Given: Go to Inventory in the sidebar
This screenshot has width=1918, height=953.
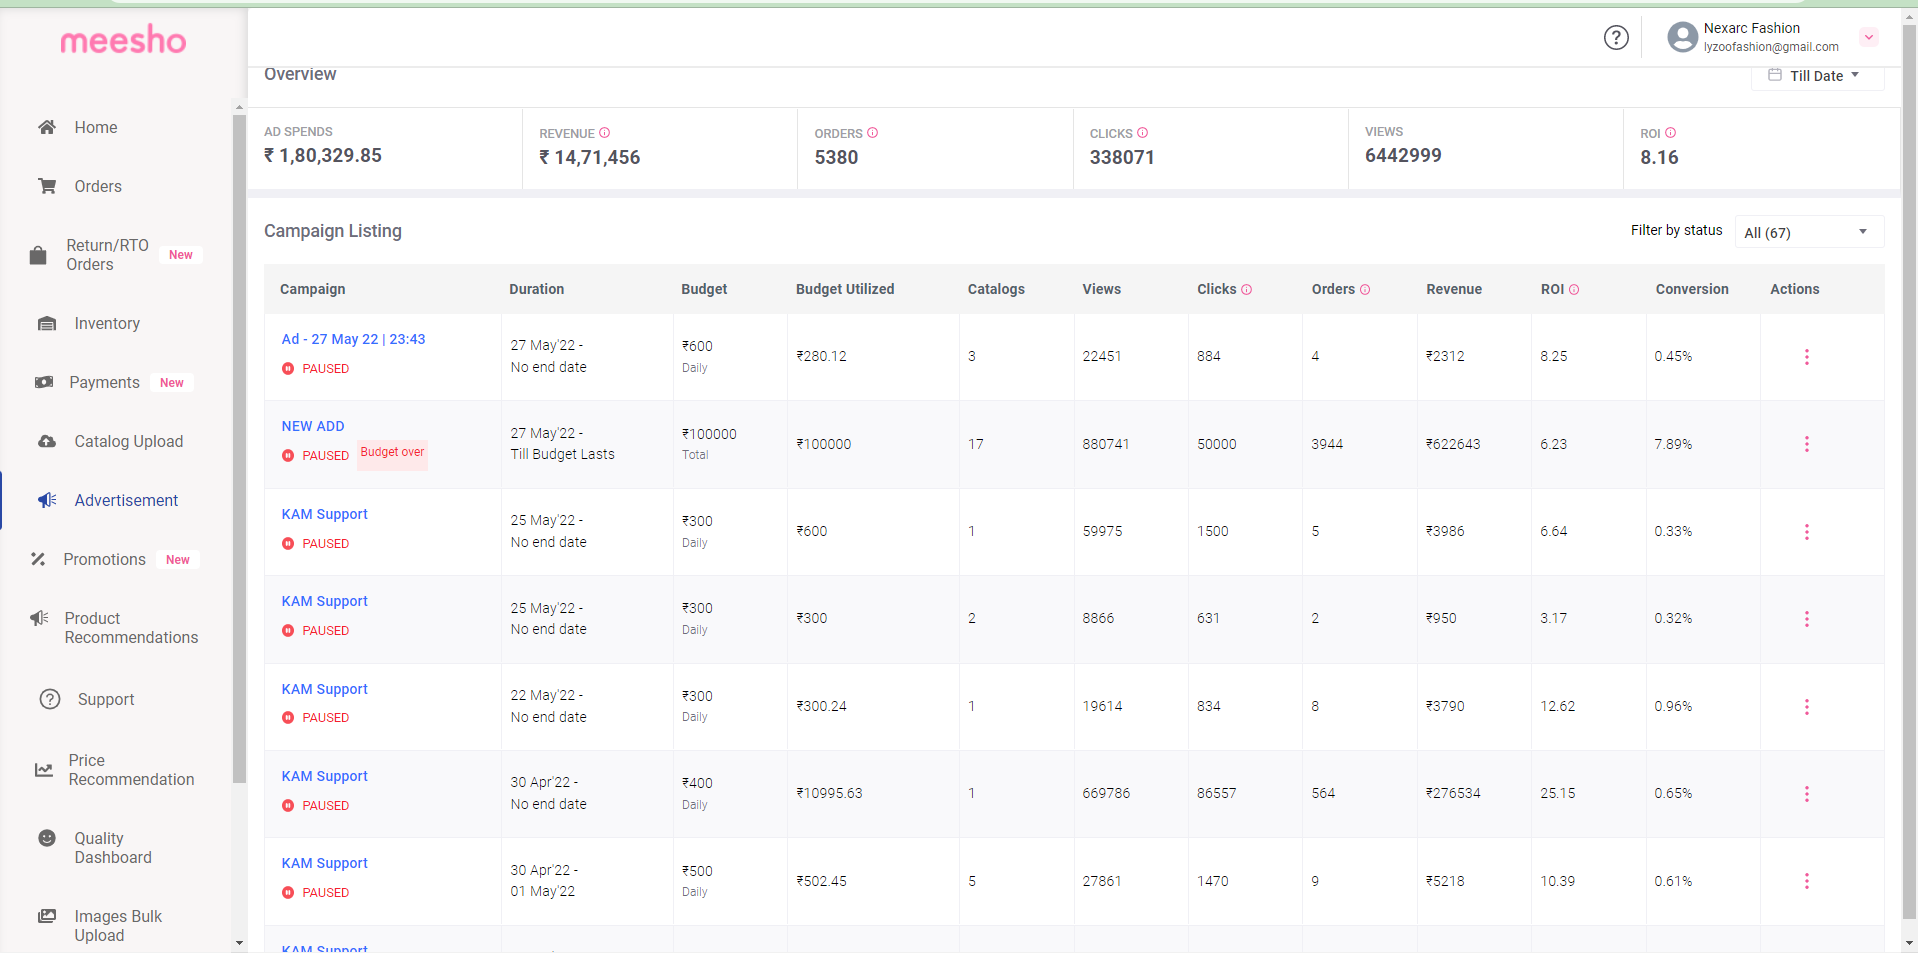Looking at the screenshot, I should 106,323.
